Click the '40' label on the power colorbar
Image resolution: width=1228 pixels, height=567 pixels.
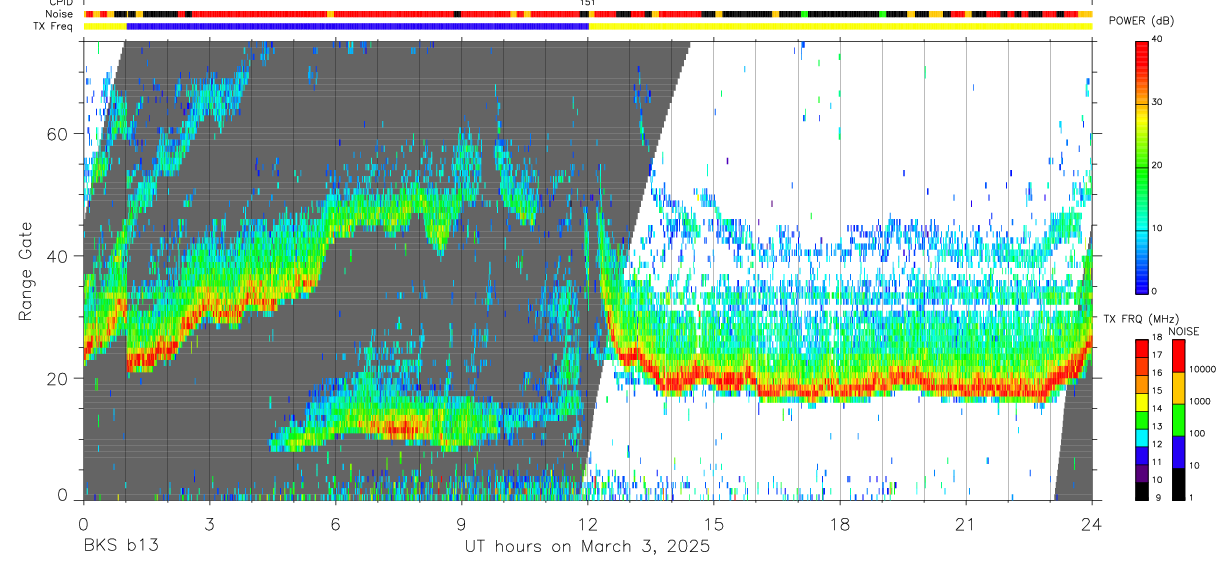pos(1157,39)
